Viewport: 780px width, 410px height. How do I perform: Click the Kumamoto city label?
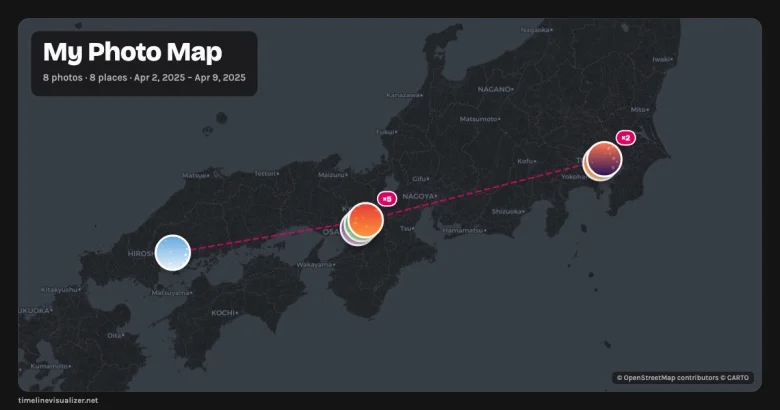click(x=49, y=366)
